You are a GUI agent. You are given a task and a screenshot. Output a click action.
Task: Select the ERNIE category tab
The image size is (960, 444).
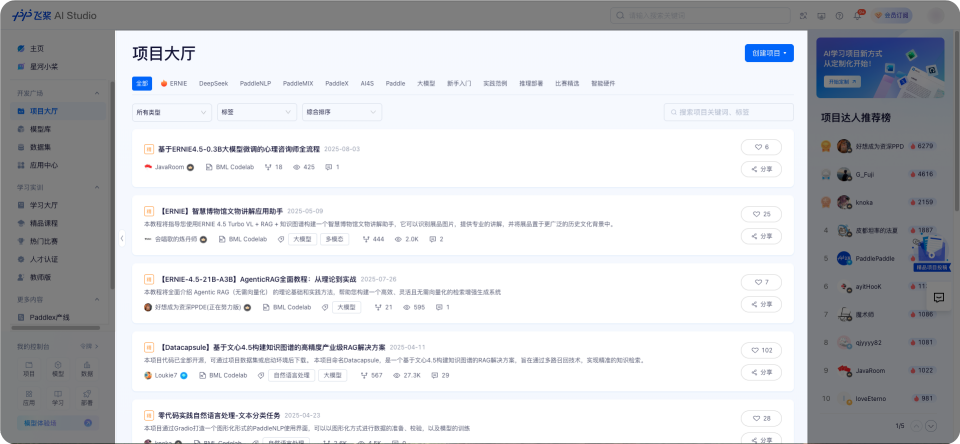pyautogui.click(x=174, y=83)
